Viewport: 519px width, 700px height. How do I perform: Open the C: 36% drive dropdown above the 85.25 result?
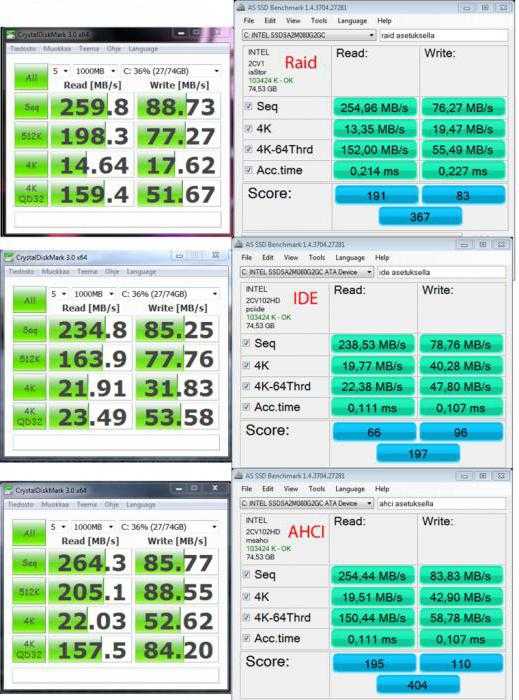click(x=170, y=294)
